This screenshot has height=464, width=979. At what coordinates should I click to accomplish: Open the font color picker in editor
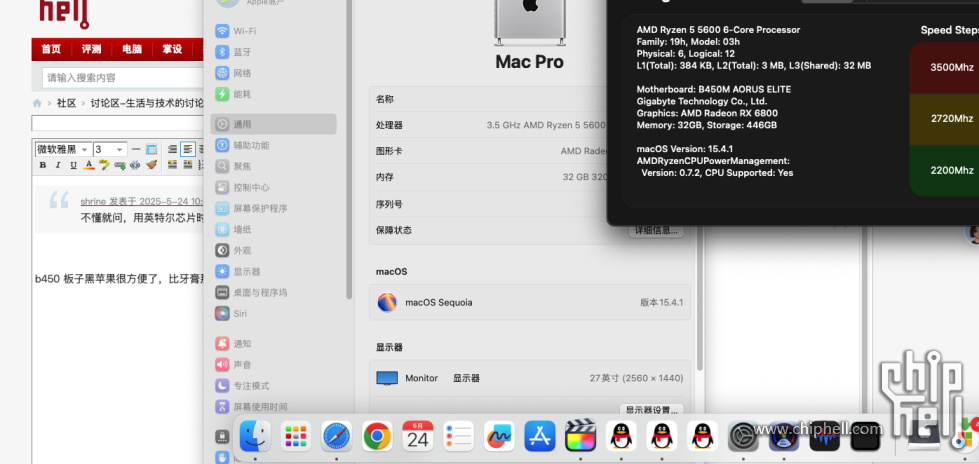point(89,165)
